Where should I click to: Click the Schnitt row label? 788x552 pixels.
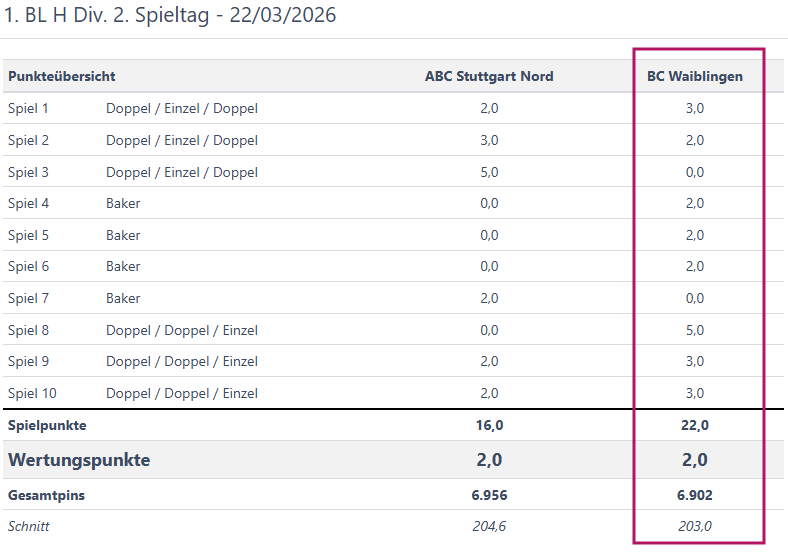(29, 526)
